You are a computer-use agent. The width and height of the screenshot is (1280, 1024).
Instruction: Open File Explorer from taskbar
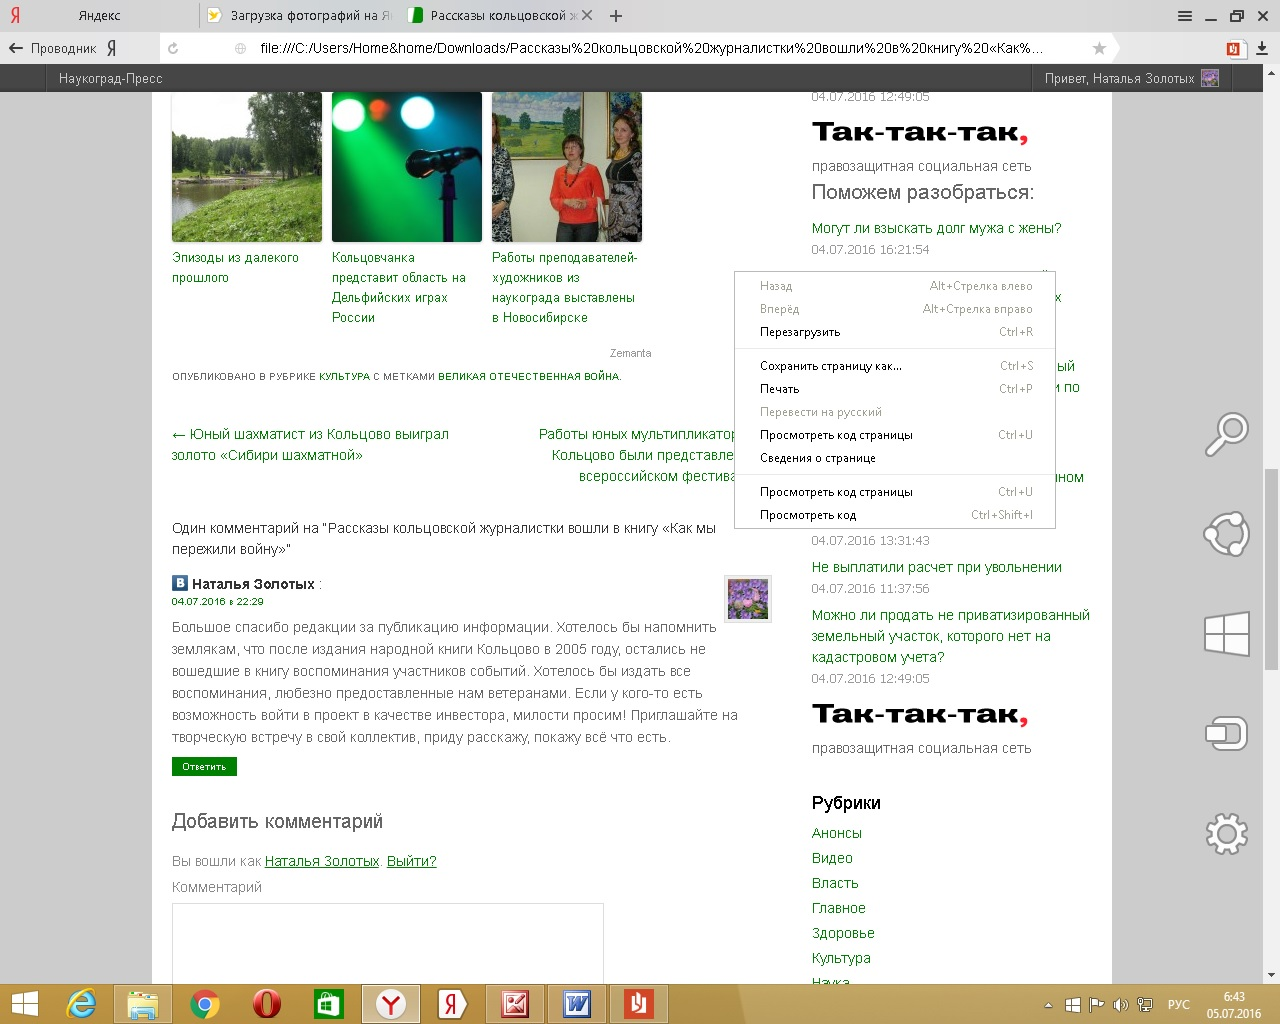click(143, 1004)
